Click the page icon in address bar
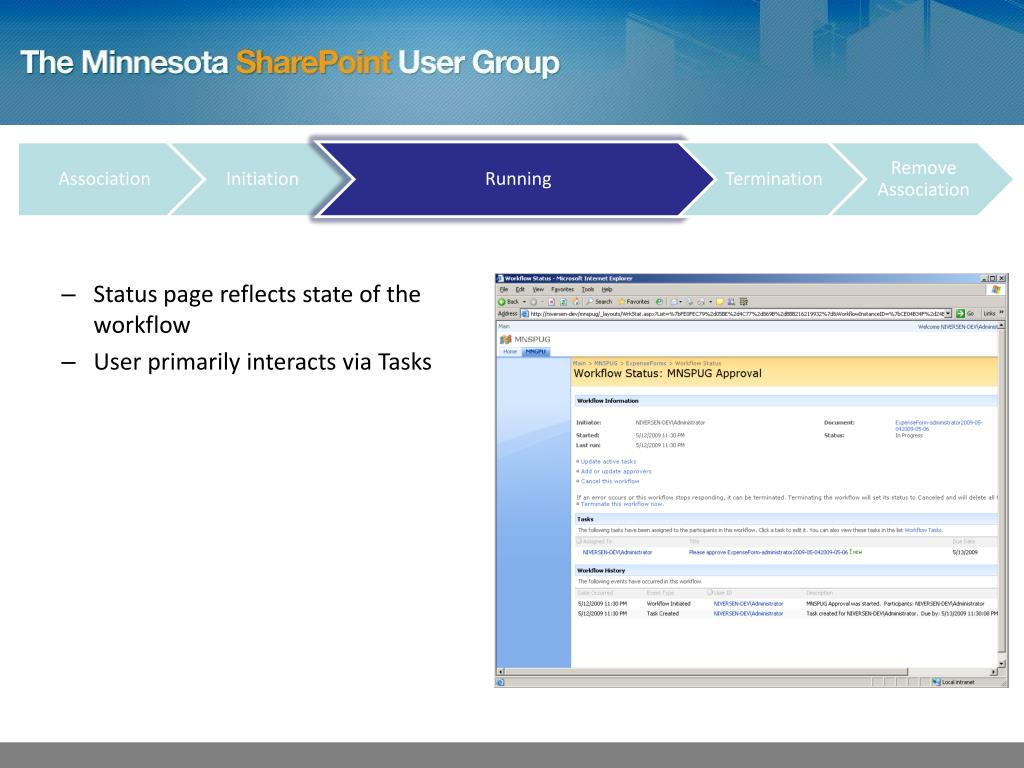The width and height of the screenshot is (1024, 768). click(524, 313)
